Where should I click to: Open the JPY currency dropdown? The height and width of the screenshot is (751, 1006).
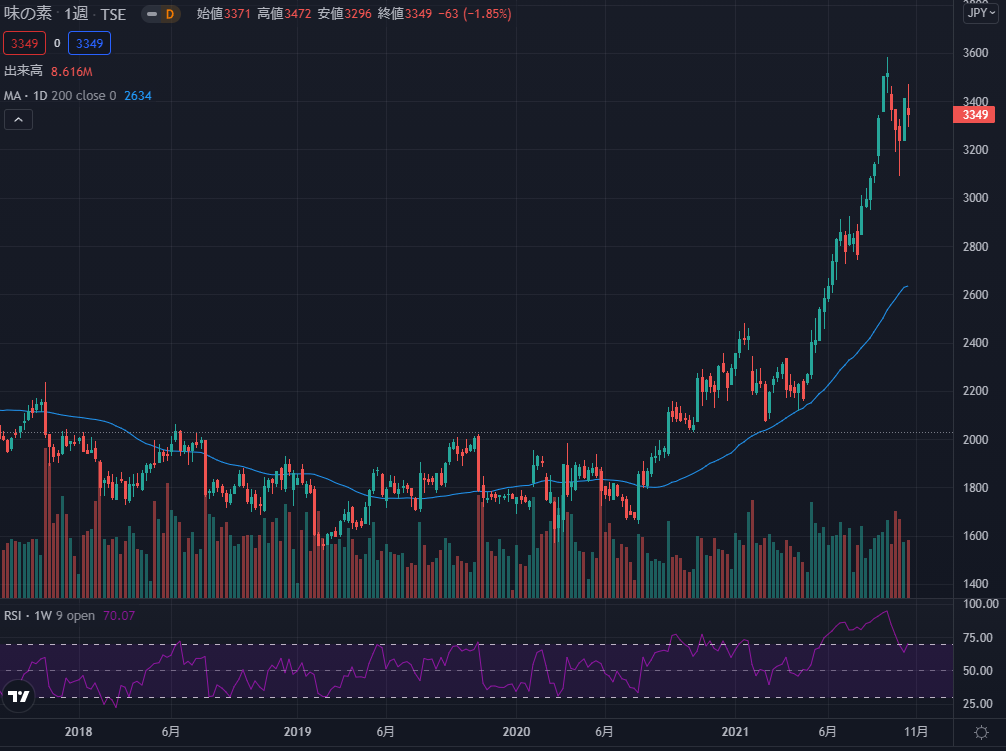pos(981,13)
